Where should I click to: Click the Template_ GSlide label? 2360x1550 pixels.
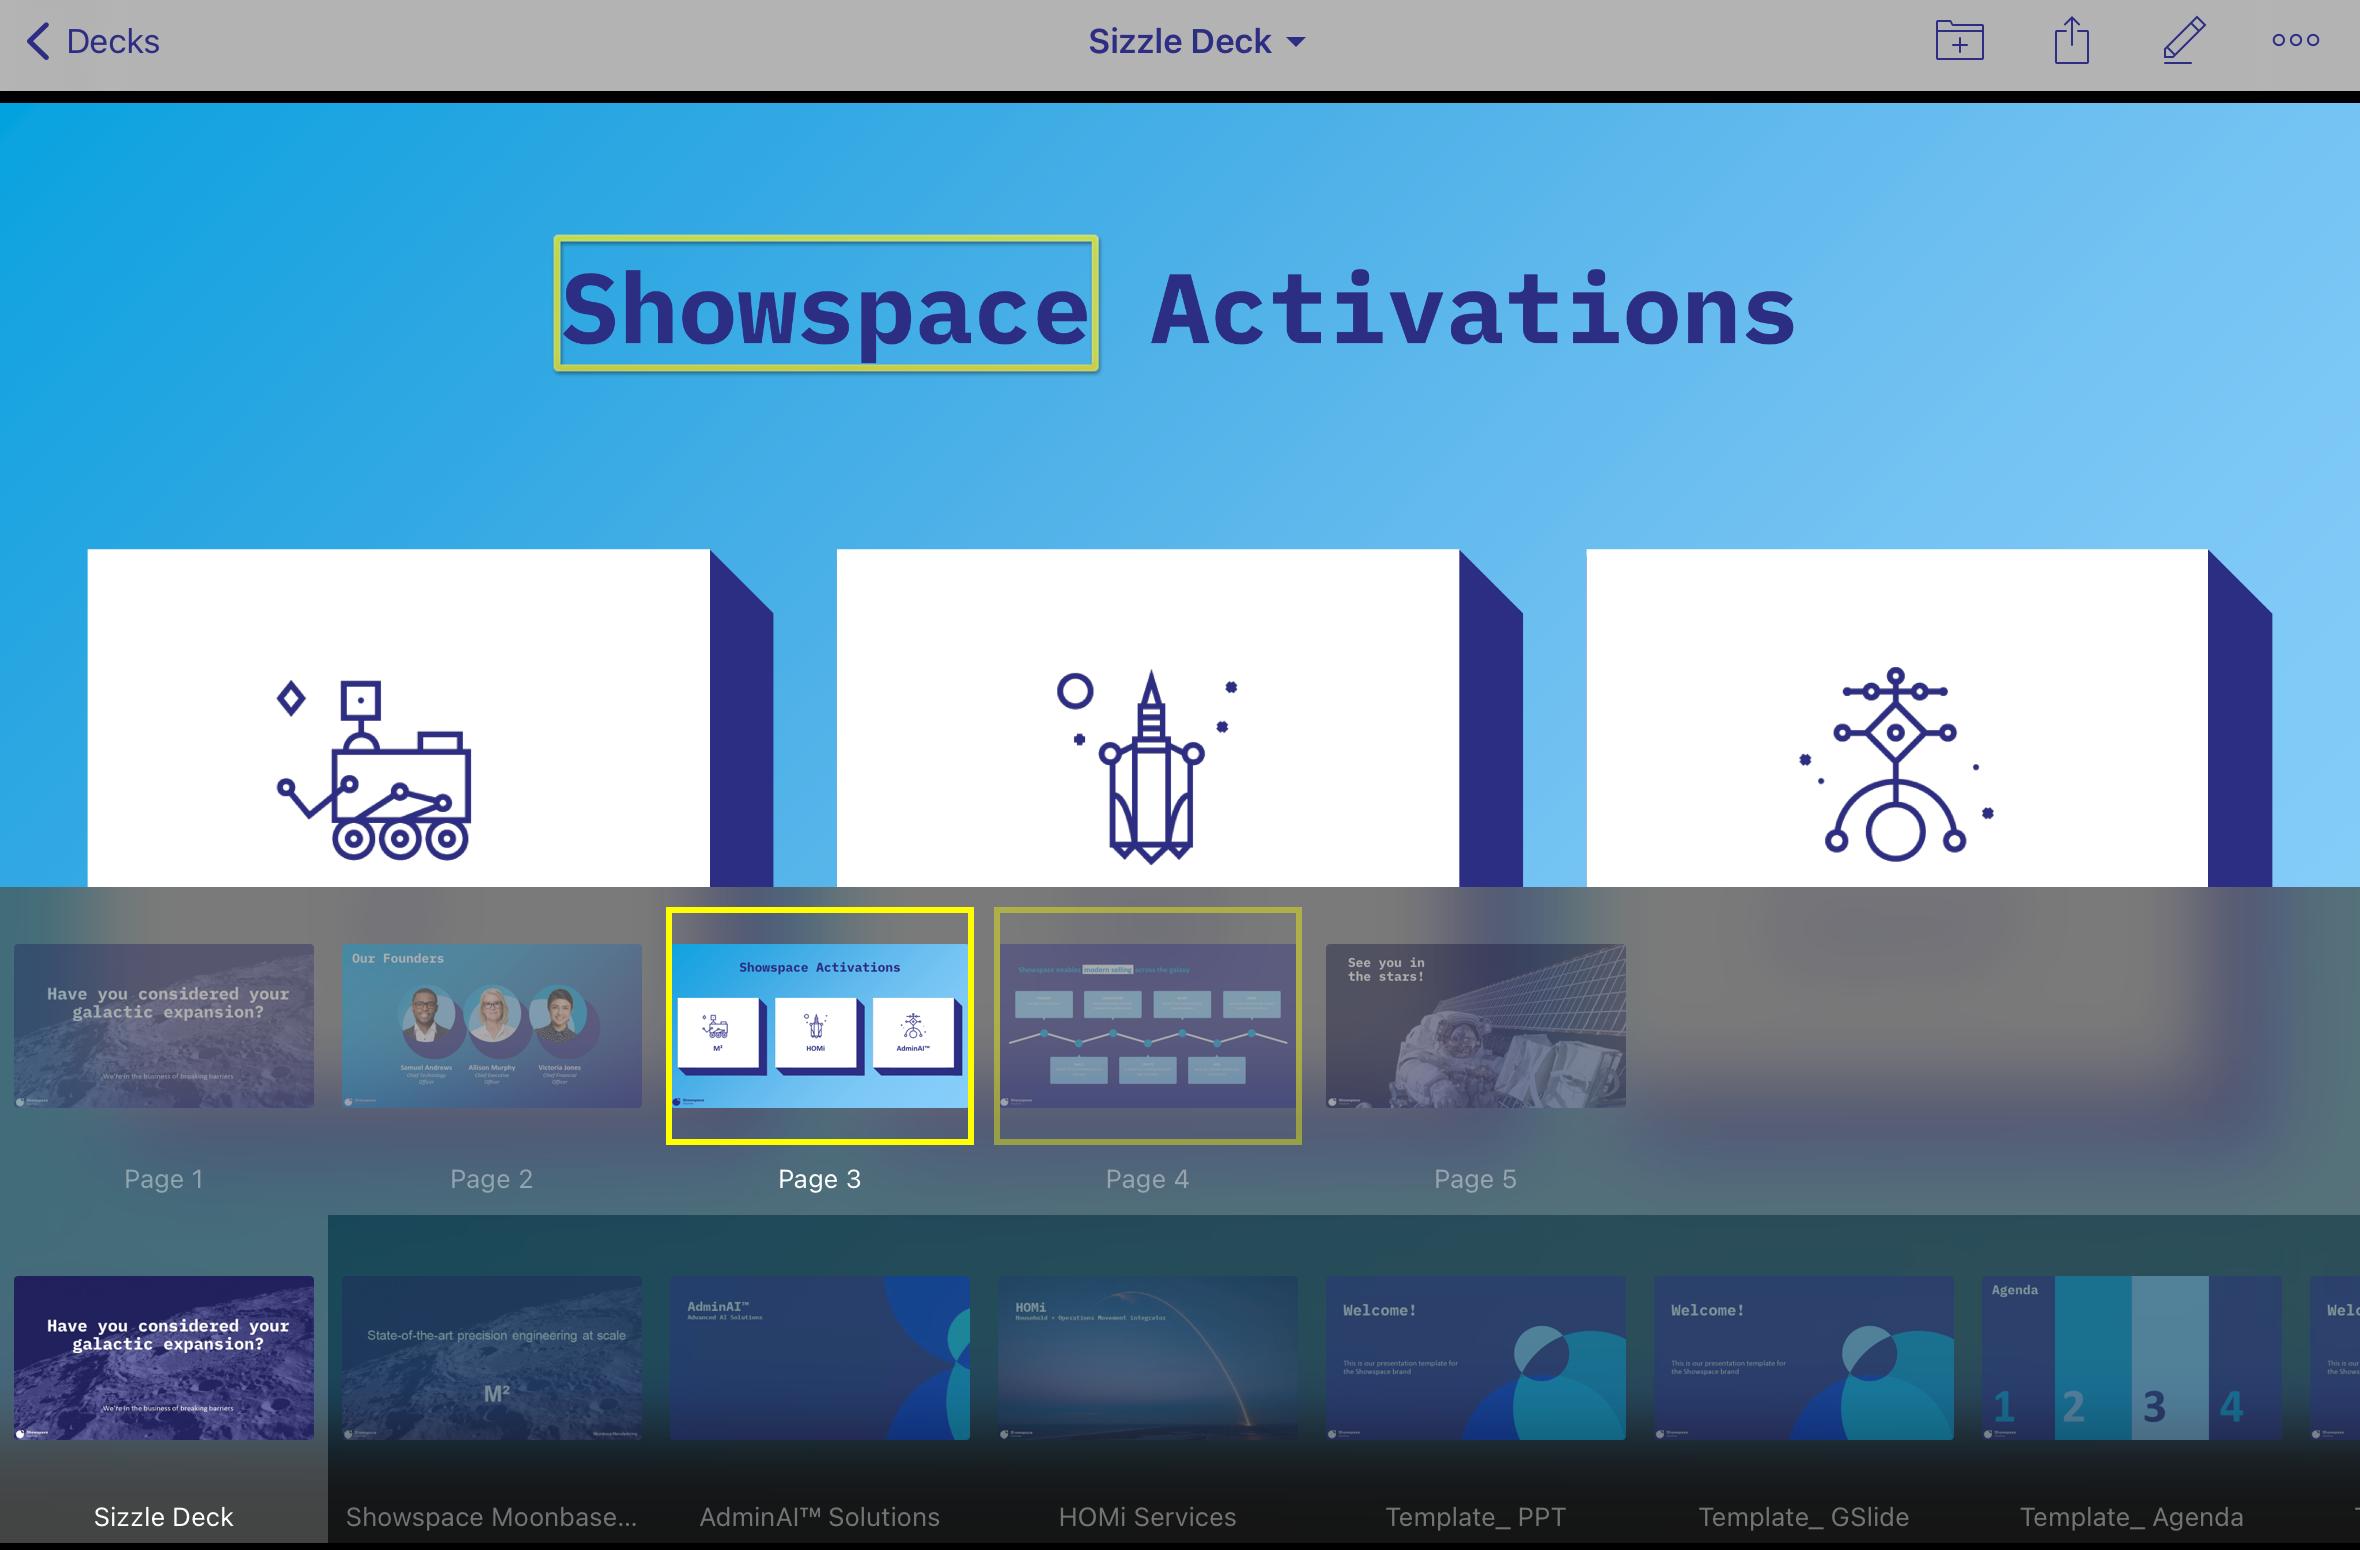(1804, 1517)
